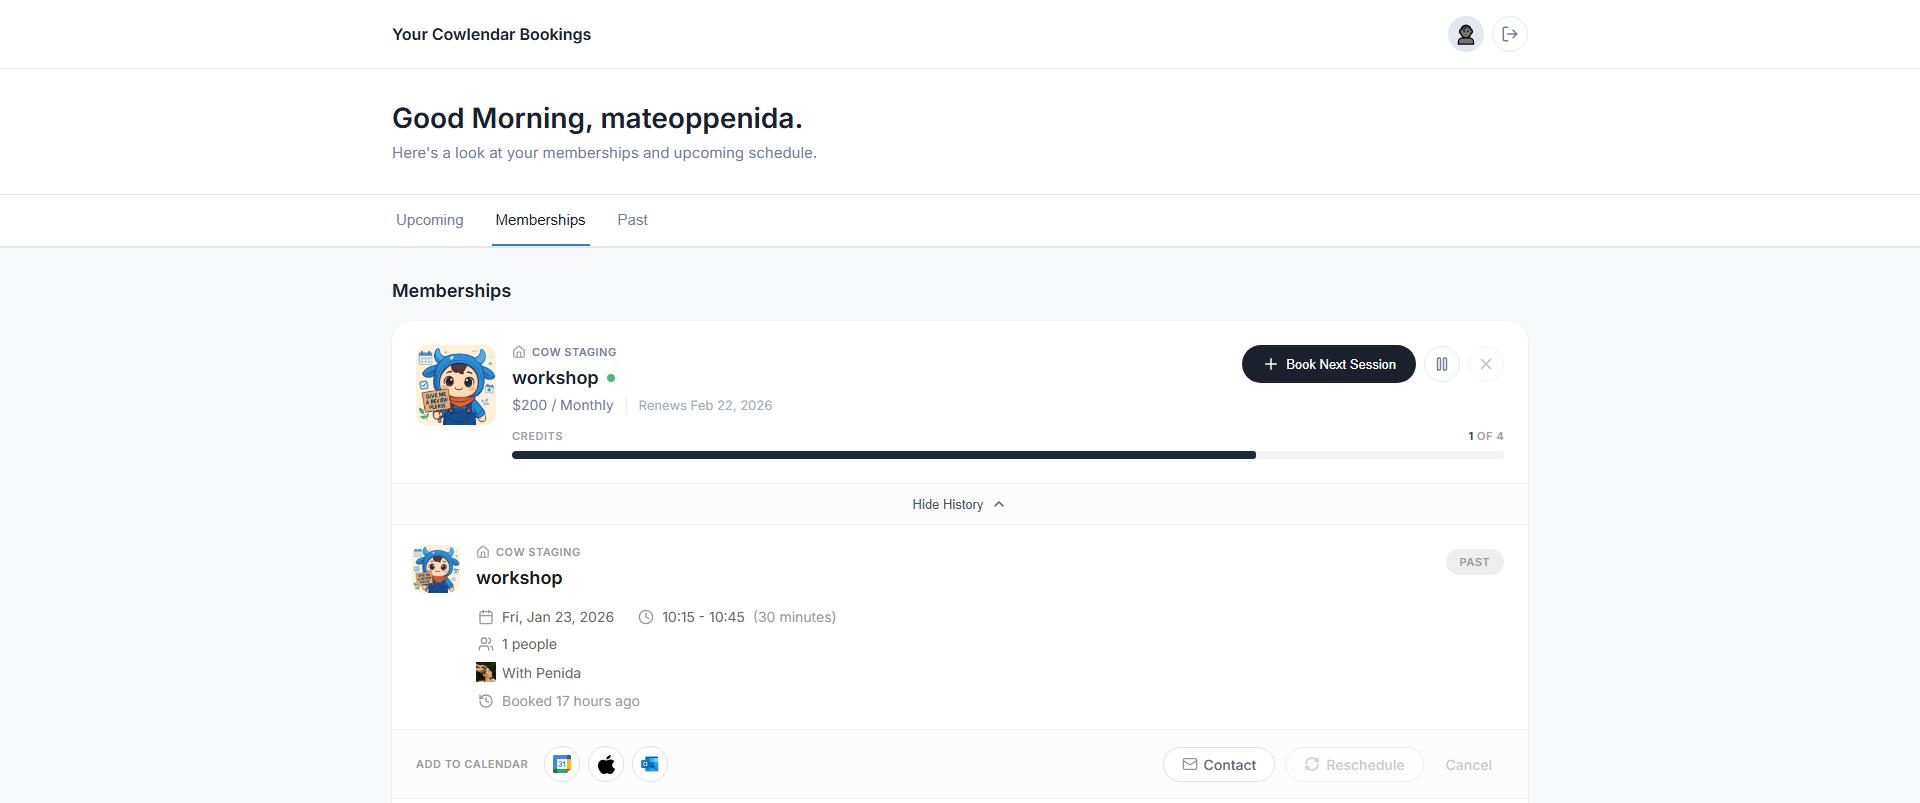Select the Memberships tab
This screenshot has height=803, width=1920.
tap(540, 220)
